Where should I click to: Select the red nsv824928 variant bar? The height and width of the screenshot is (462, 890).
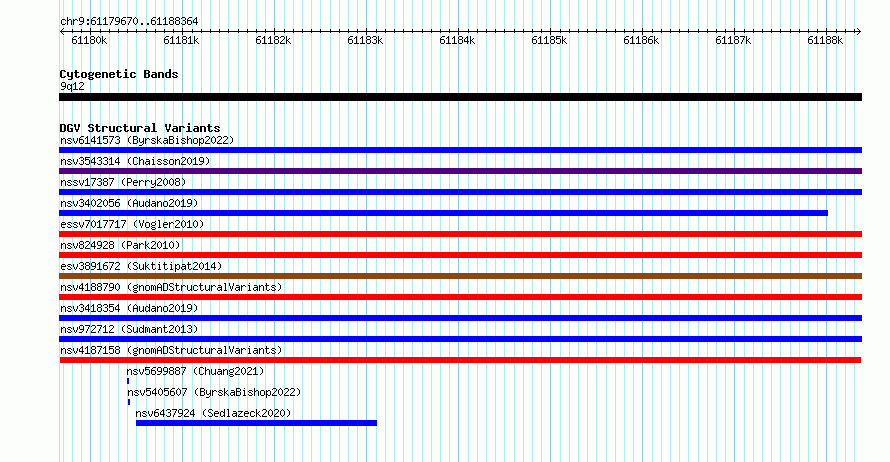click(x=460, y=255)
